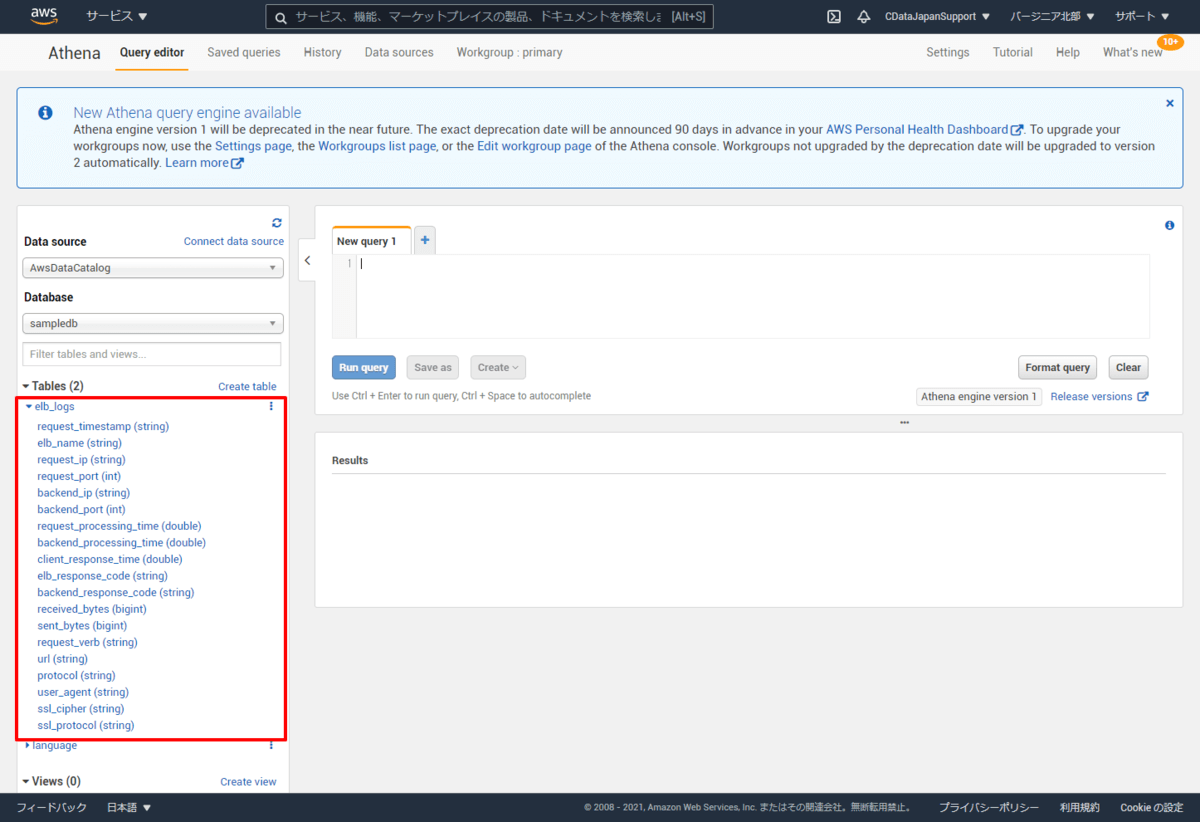
Task: Open the Data sources tab
Action: coord(399,52)
